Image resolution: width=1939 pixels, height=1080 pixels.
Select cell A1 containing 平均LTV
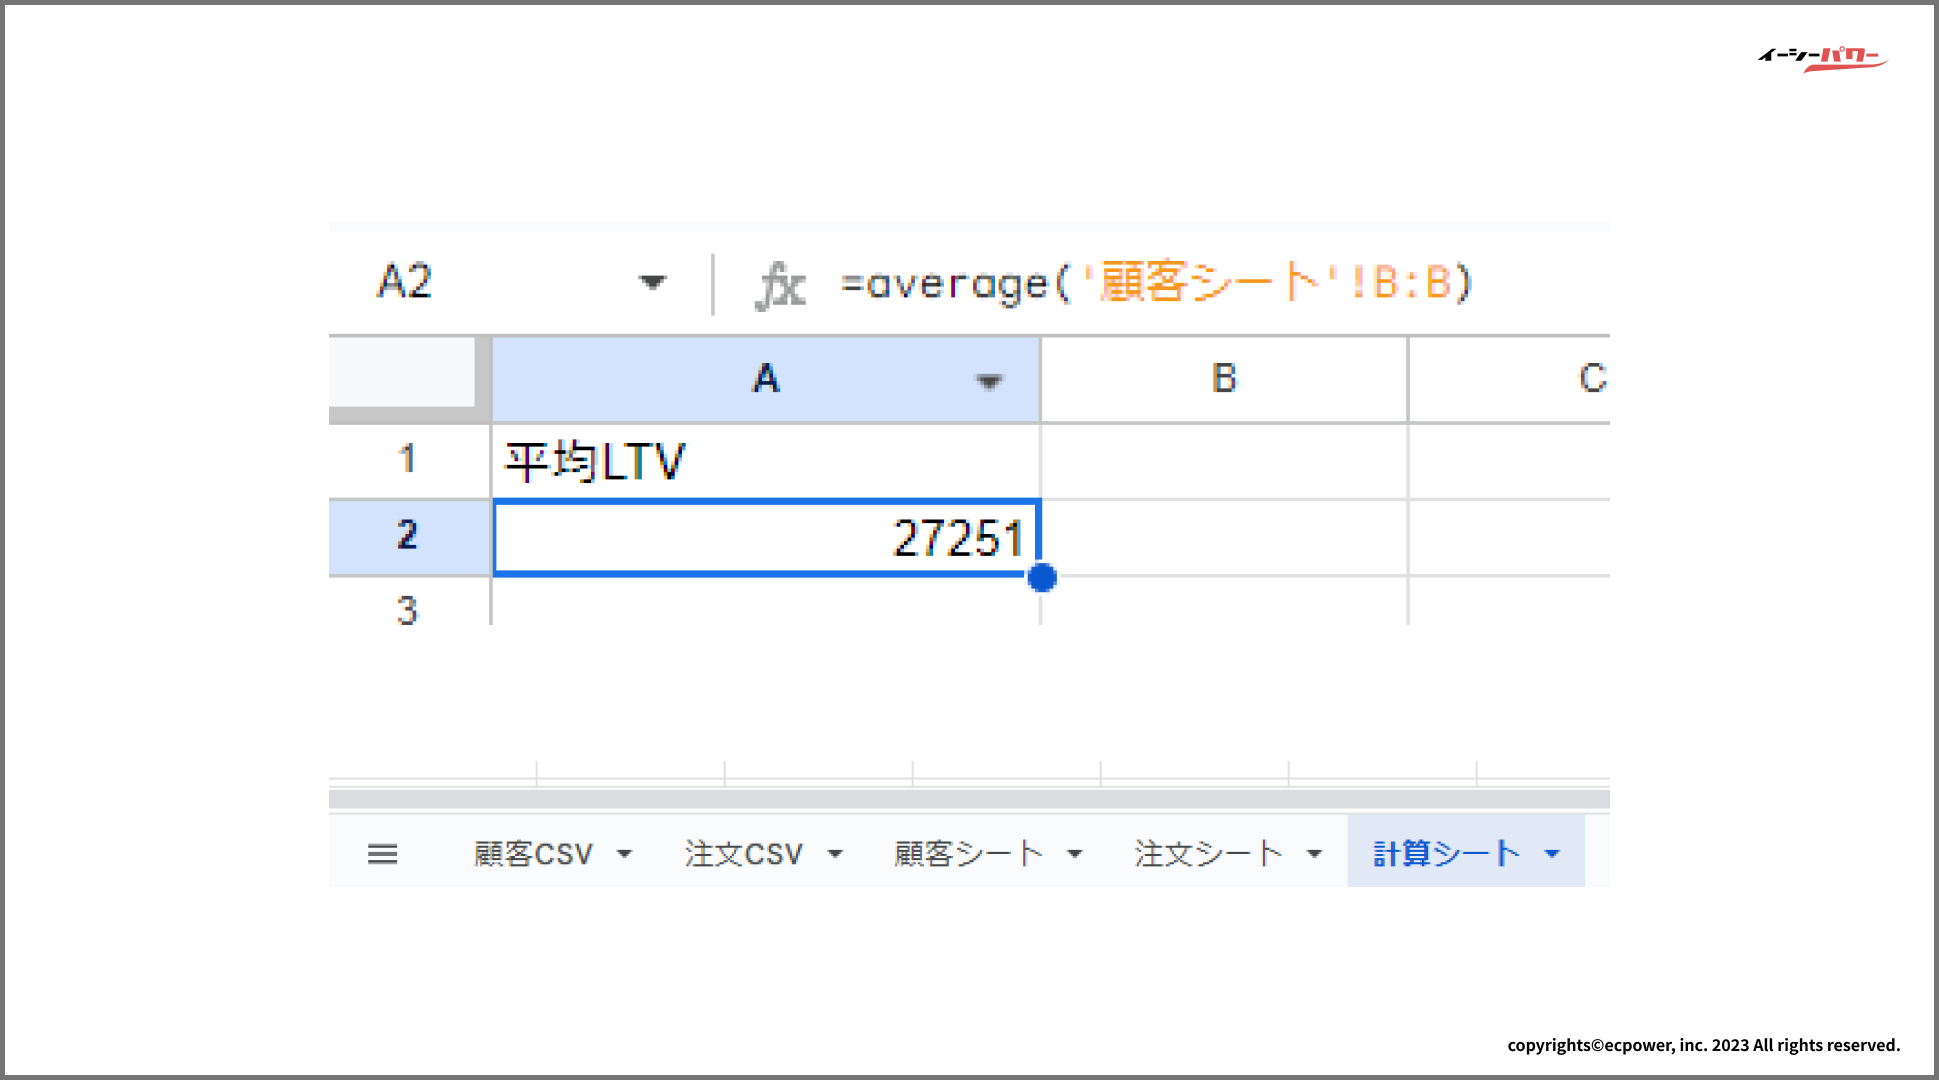[765, 462]
